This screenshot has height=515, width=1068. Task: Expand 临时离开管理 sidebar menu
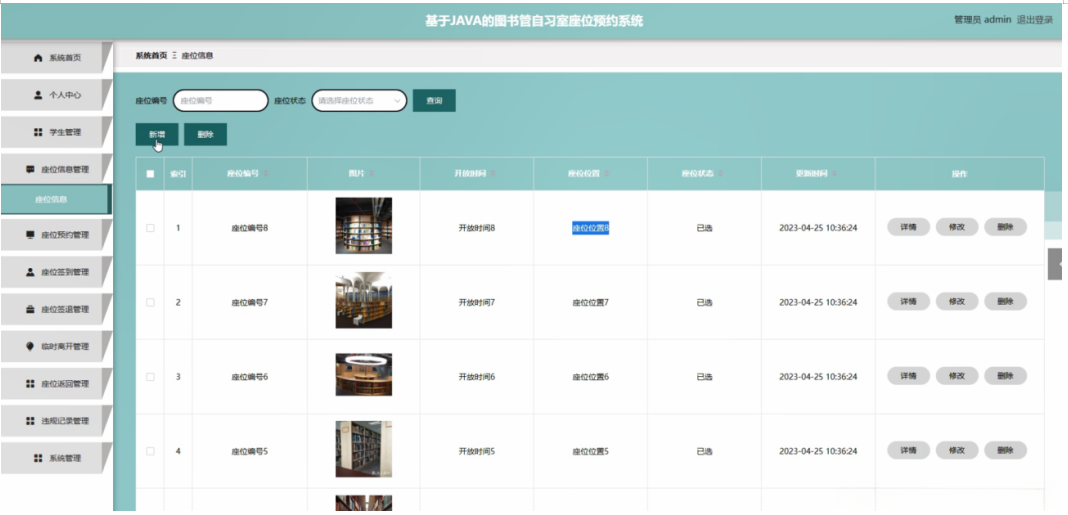point(56,346)
